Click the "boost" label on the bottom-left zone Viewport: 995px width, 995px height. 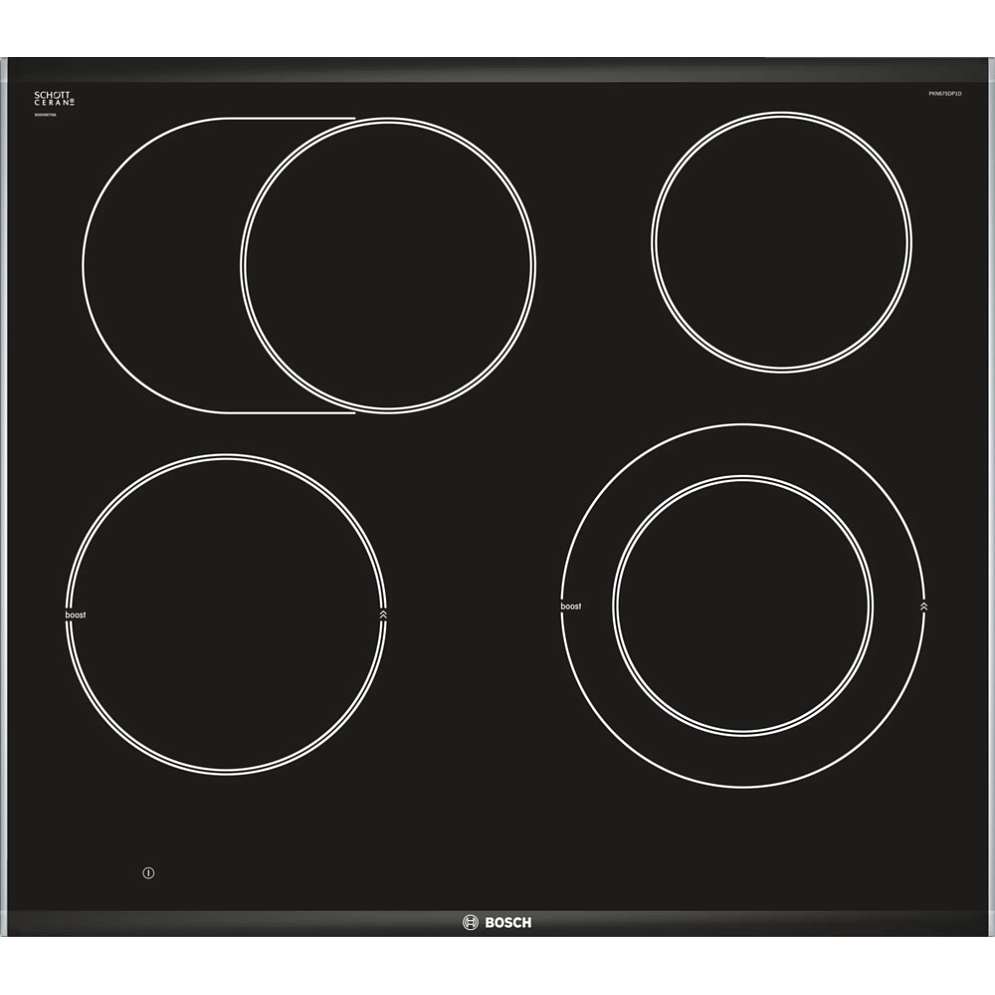76,614
